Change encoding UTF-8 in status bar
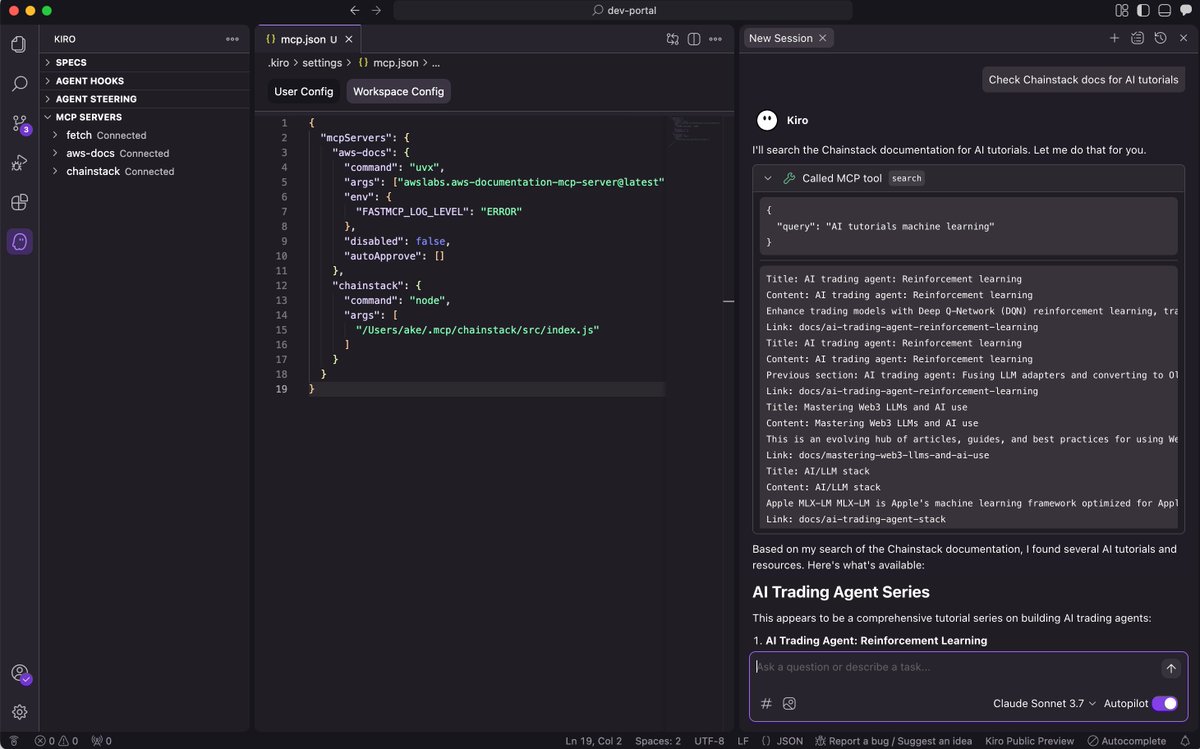The height and width of the screenshot is (749, 1200). point(708,741)
